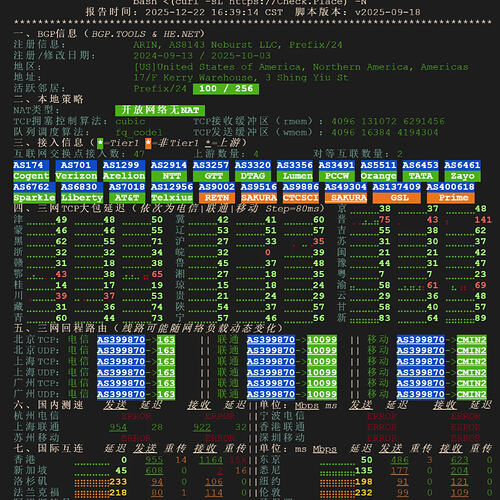
Task: Click the 开放网络无NAT green badge
Action: click(160, 110)
